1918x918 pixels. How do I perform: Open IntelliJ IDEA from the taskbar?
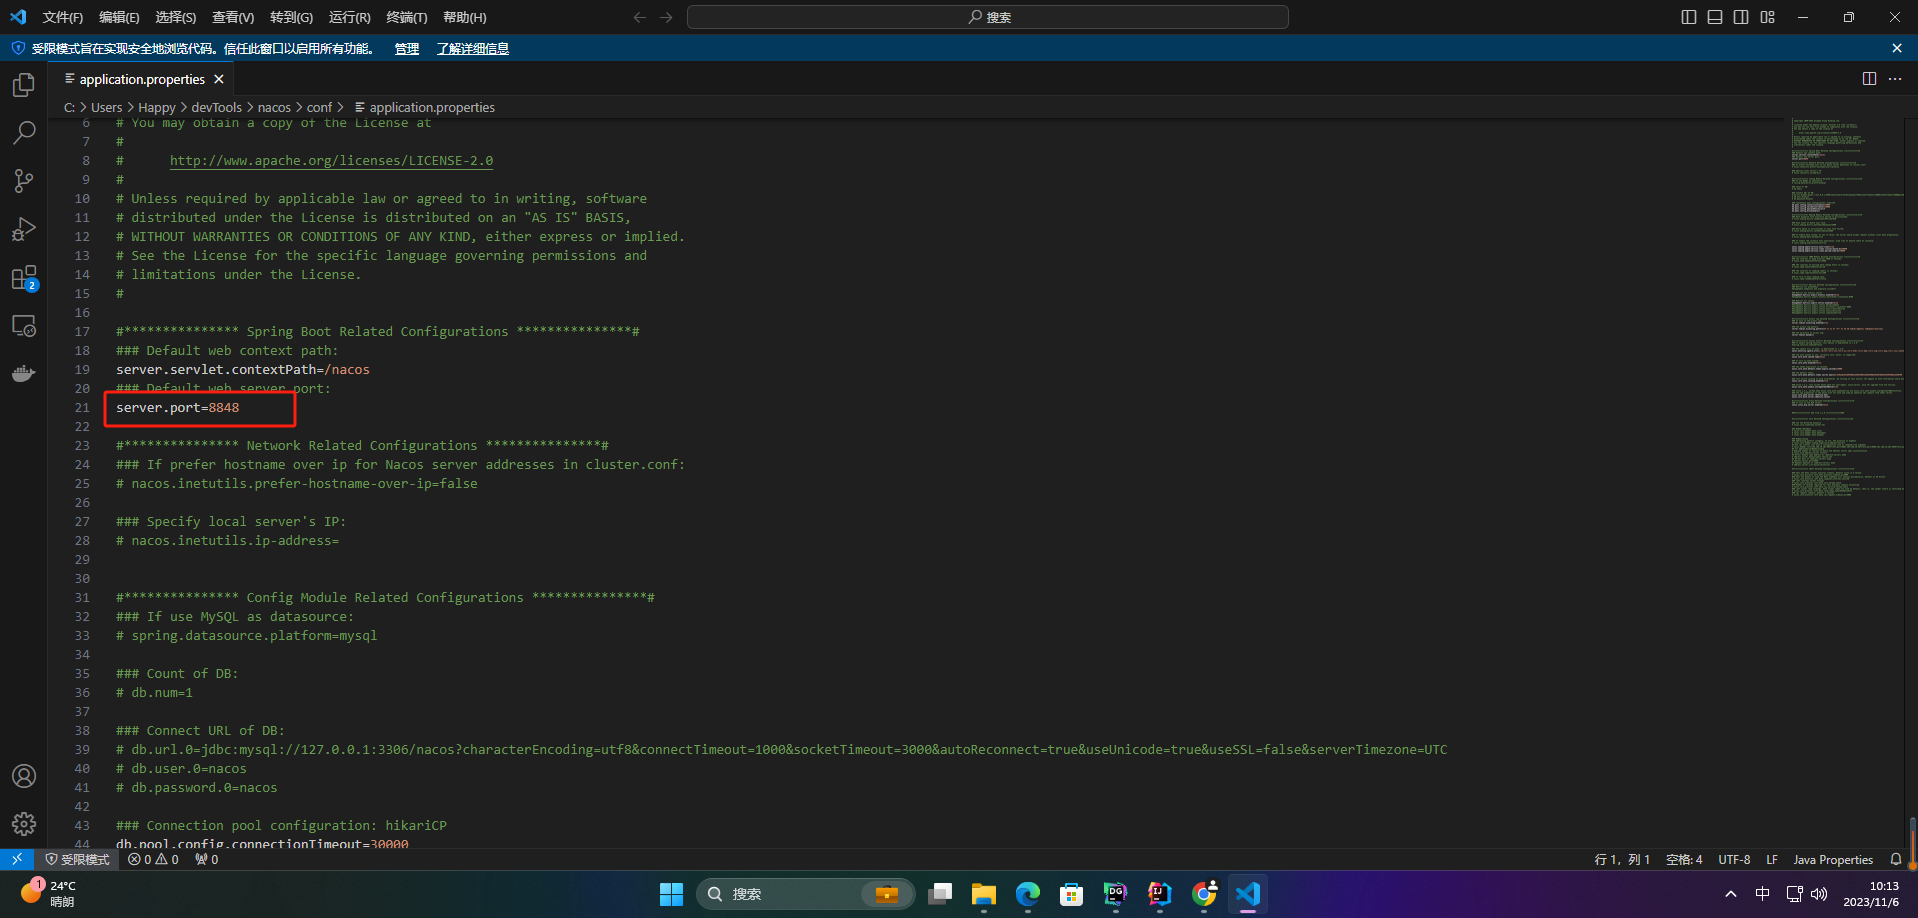pos(1160,894)
